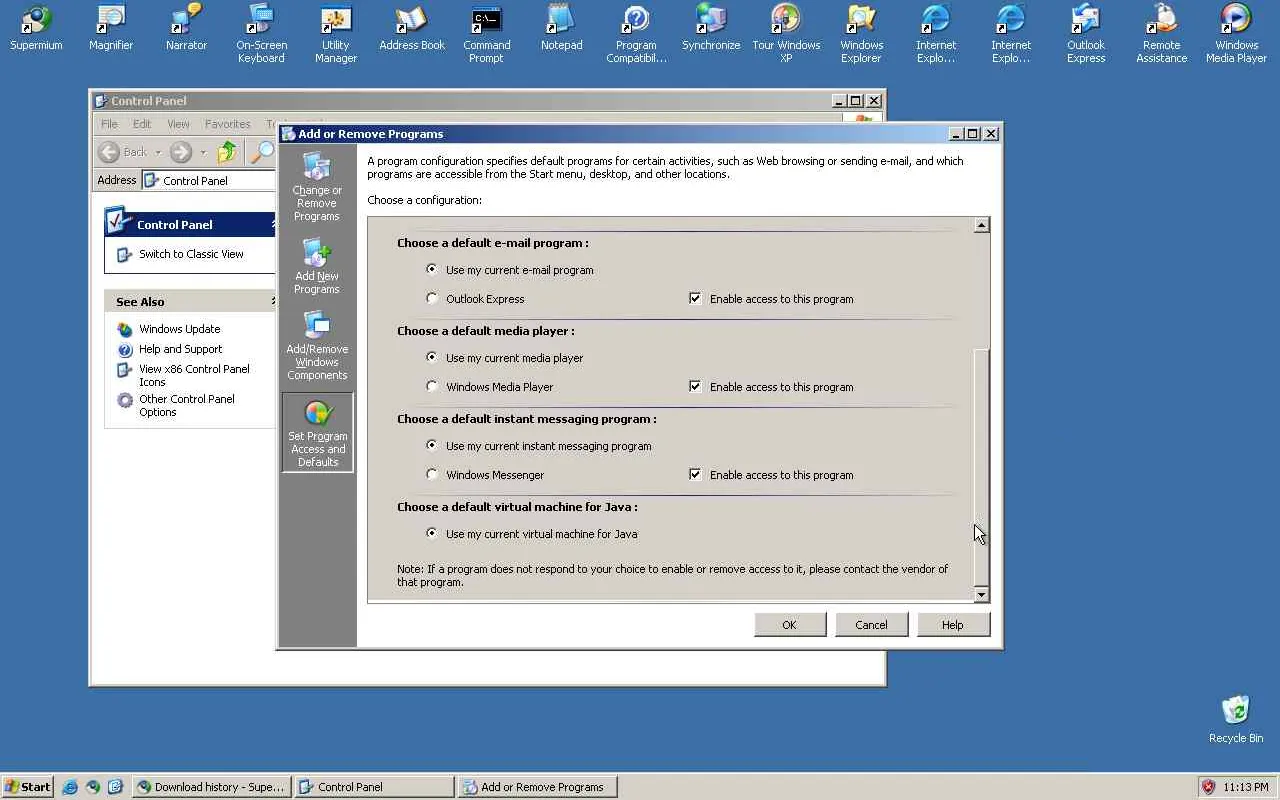Screen dimensions: 1280x800
Task: Click the taskbar clock showing 11:13 PM
Action: 1246,787
